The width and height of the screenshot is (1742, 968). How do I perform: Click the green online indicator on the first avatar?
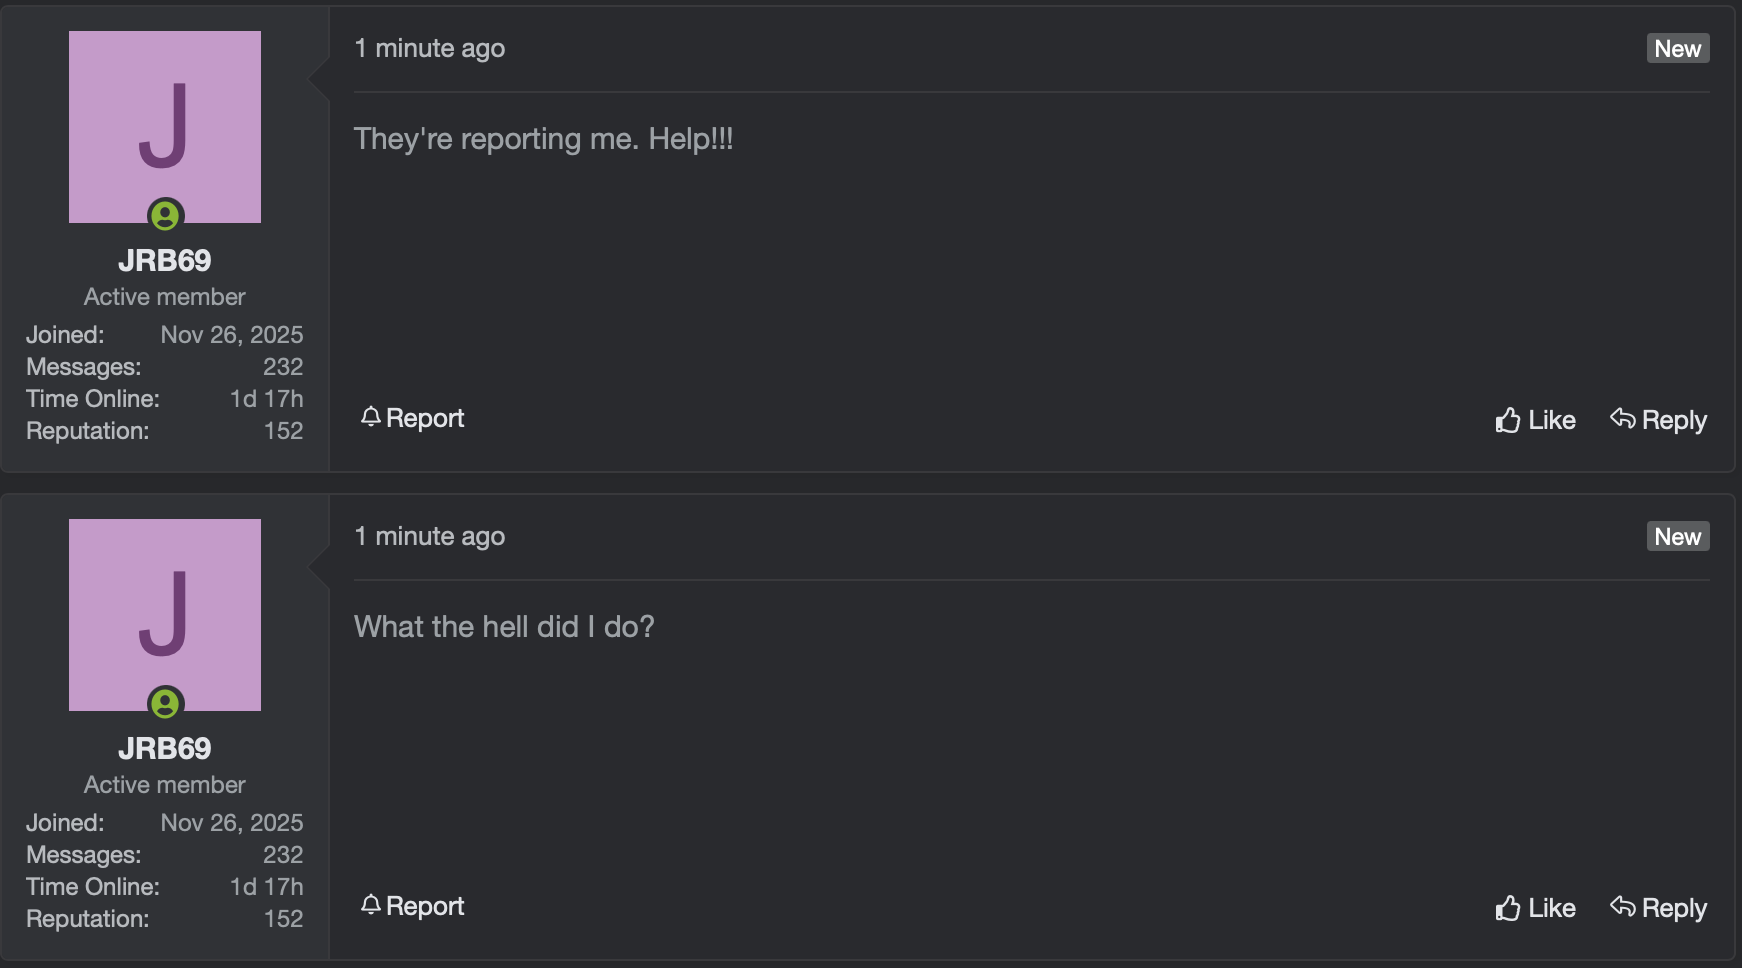pyautogui.click(x=166, y=214)
